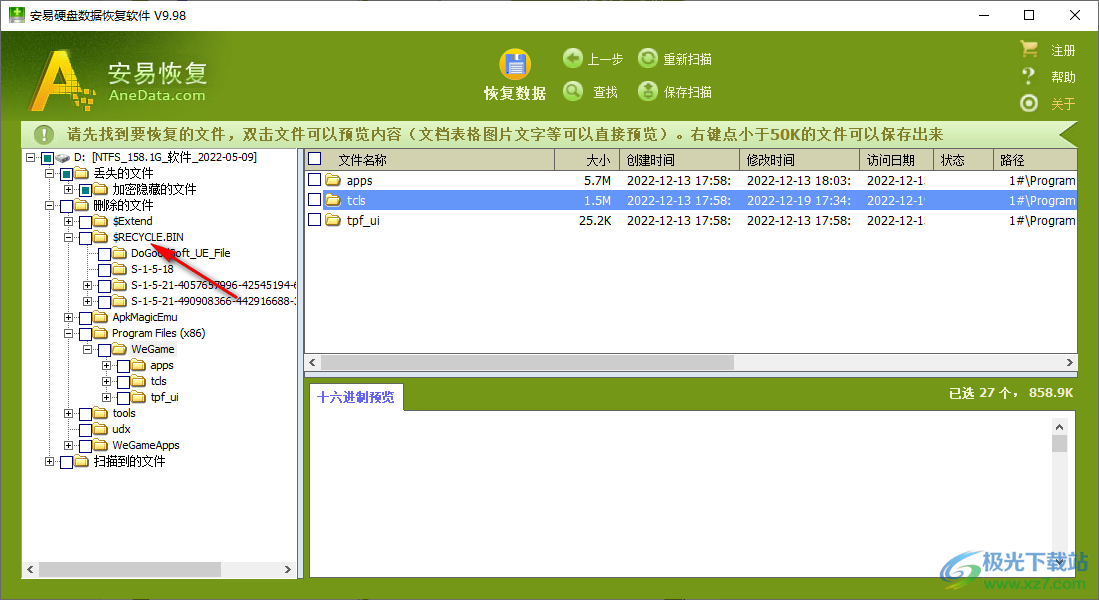Click the 保存扫描 save scan label
Image resolution: width=1099 pixels, height=600 pixels.
688,92
